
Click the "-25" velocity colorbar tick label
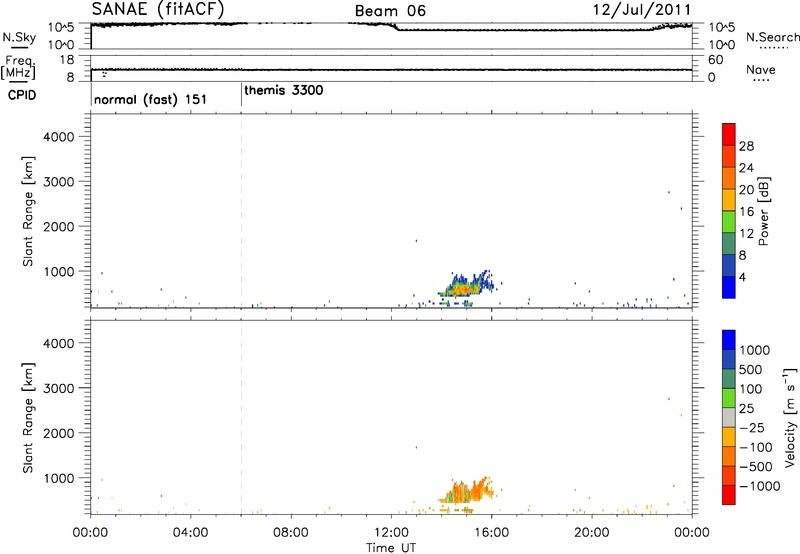tap(752, 428)
